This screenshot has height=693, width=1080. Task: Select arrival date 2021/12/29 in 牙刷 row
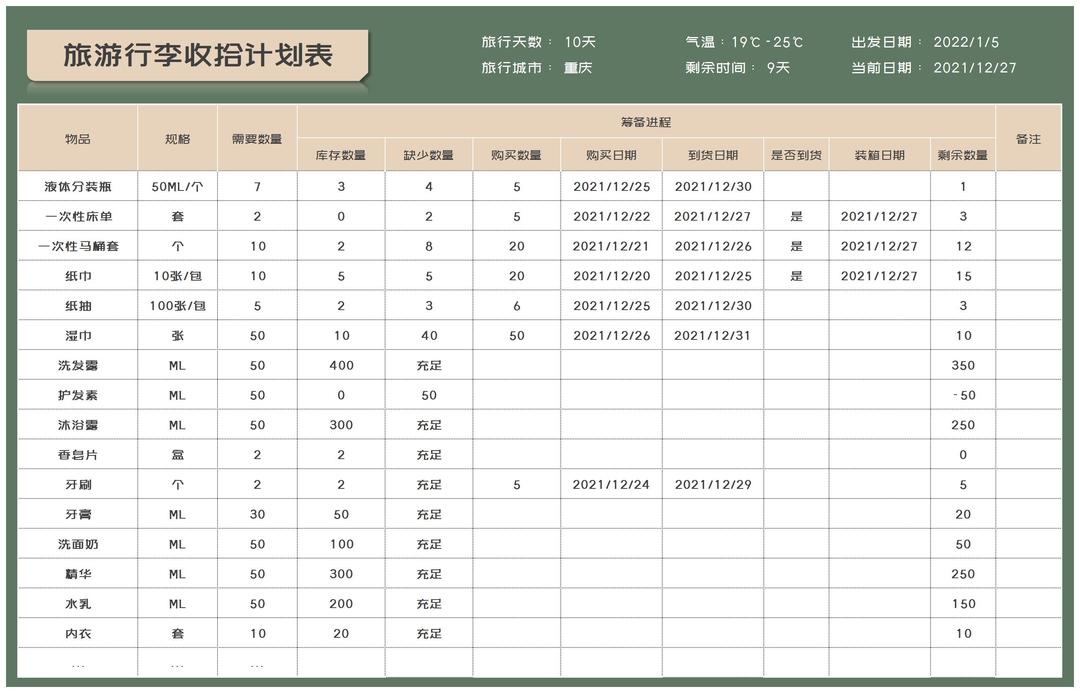(713, 484)
